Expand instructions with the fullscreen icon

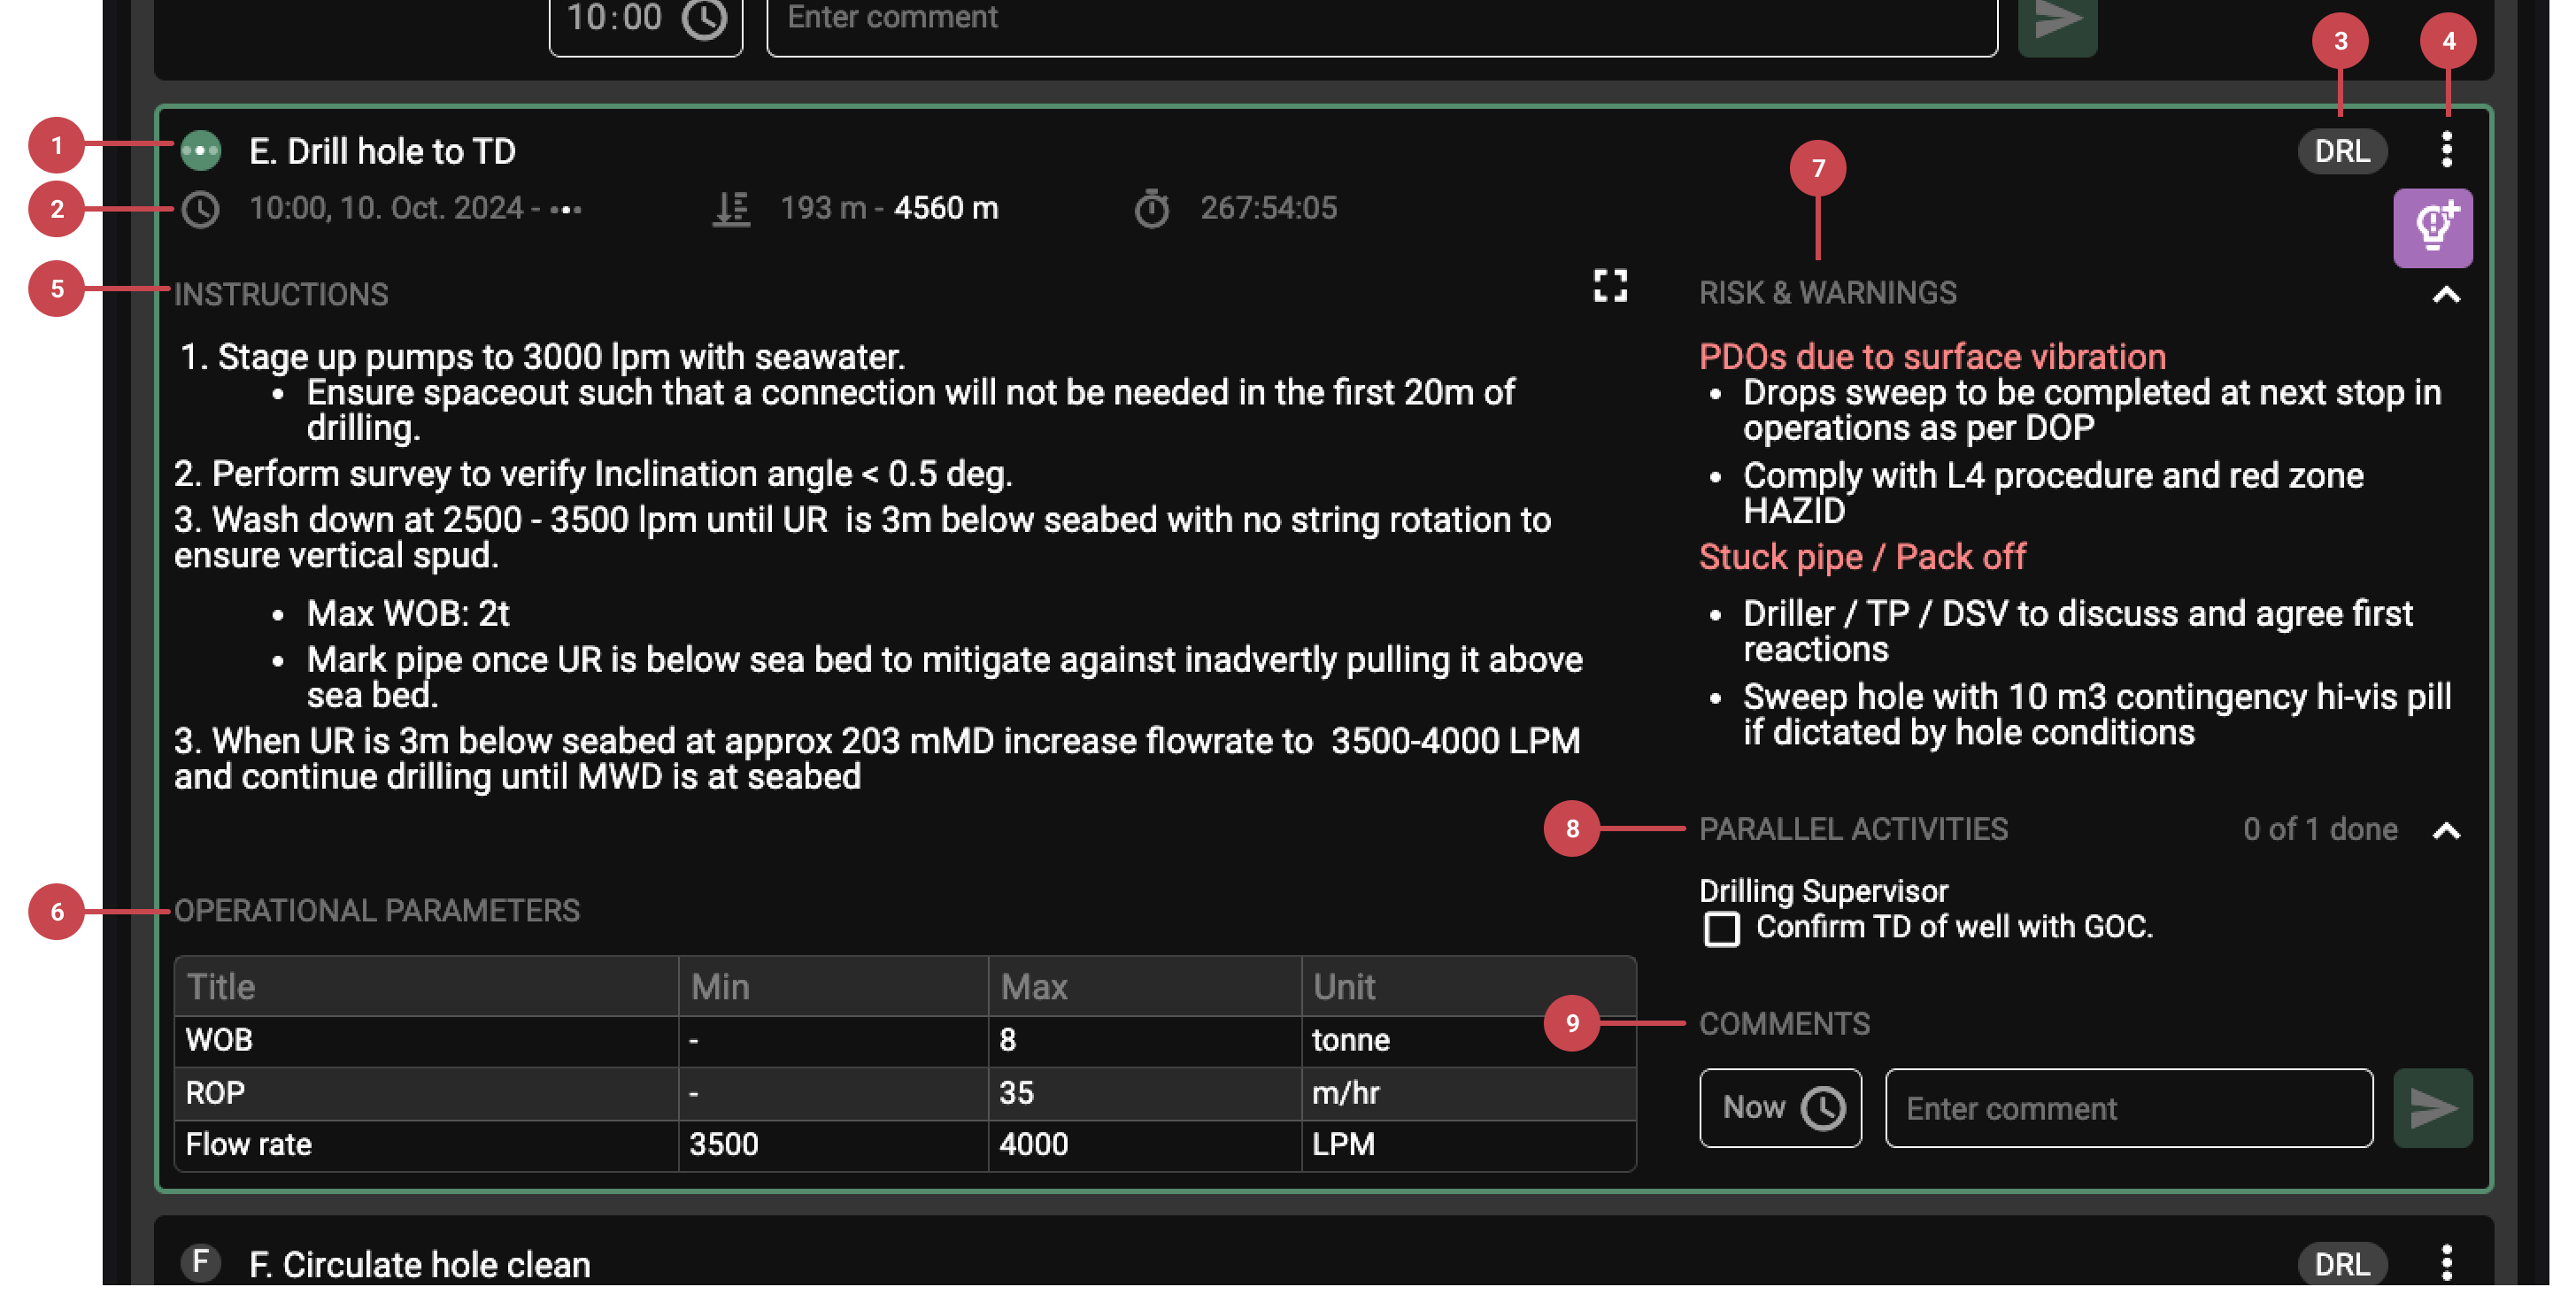coord(1609,286)
